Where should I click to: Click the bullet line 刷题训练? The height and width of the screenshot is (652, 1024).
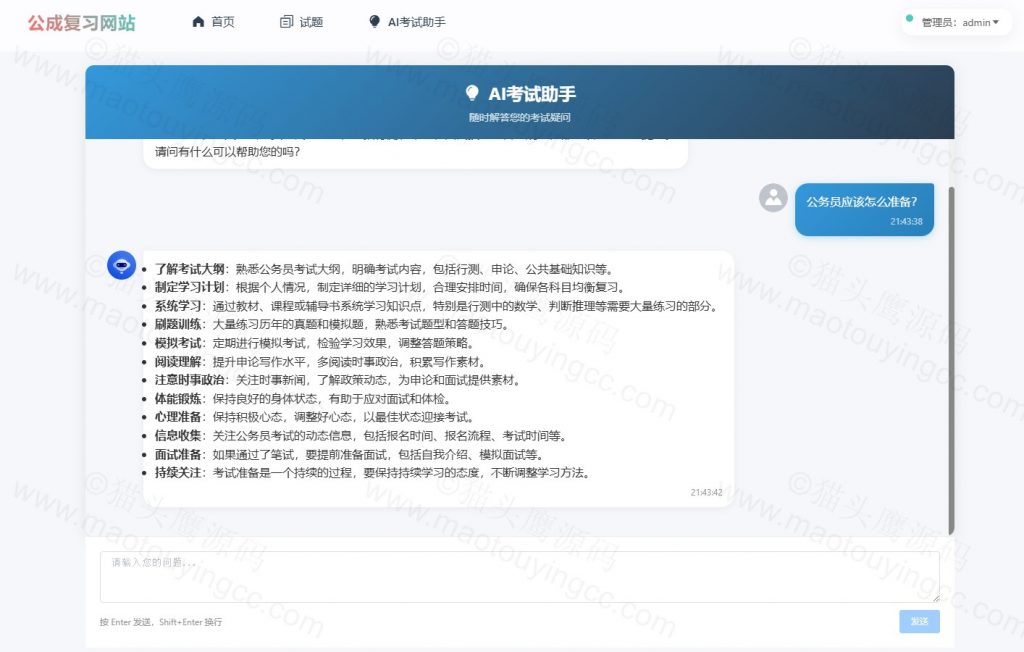click(x=332, y=324)
